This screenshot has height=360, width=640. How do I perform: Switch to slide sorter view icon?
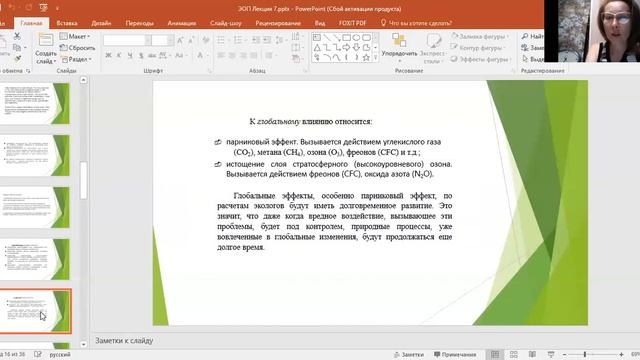(513, 354)
